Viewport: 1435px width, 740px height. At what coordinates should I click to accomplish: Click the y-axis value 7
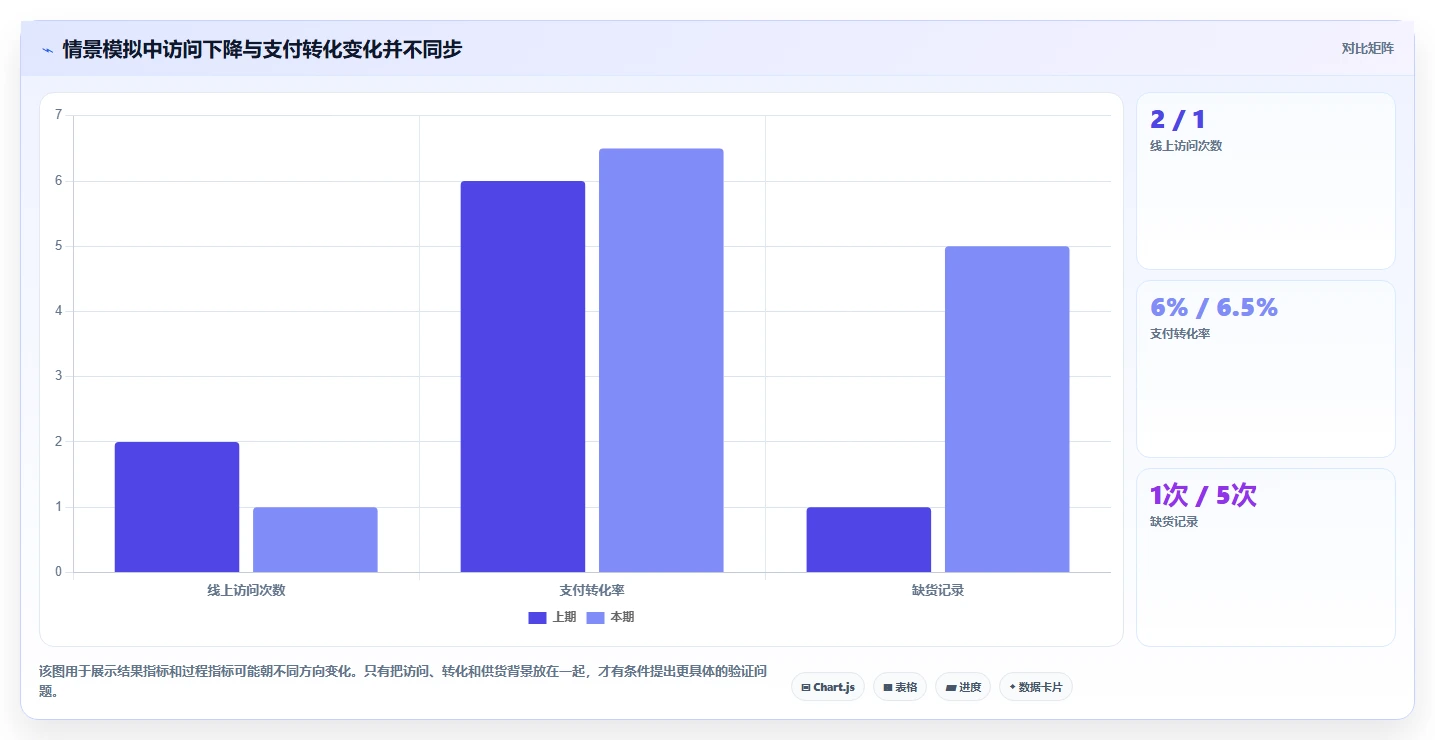click(58, 115)
